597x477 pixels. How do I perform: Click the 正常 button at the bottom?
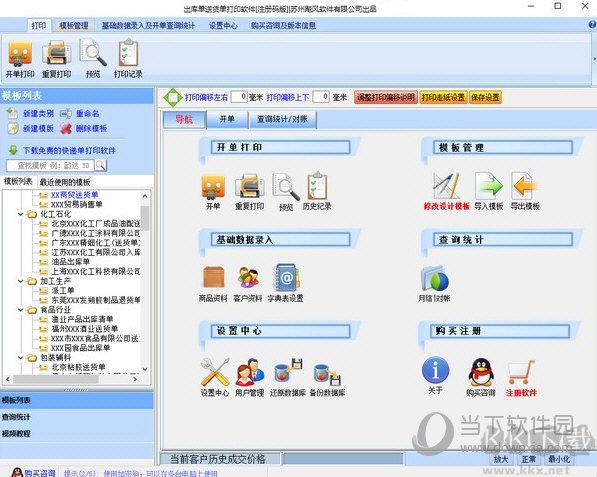pyautogui.click(x=528, y=459)
